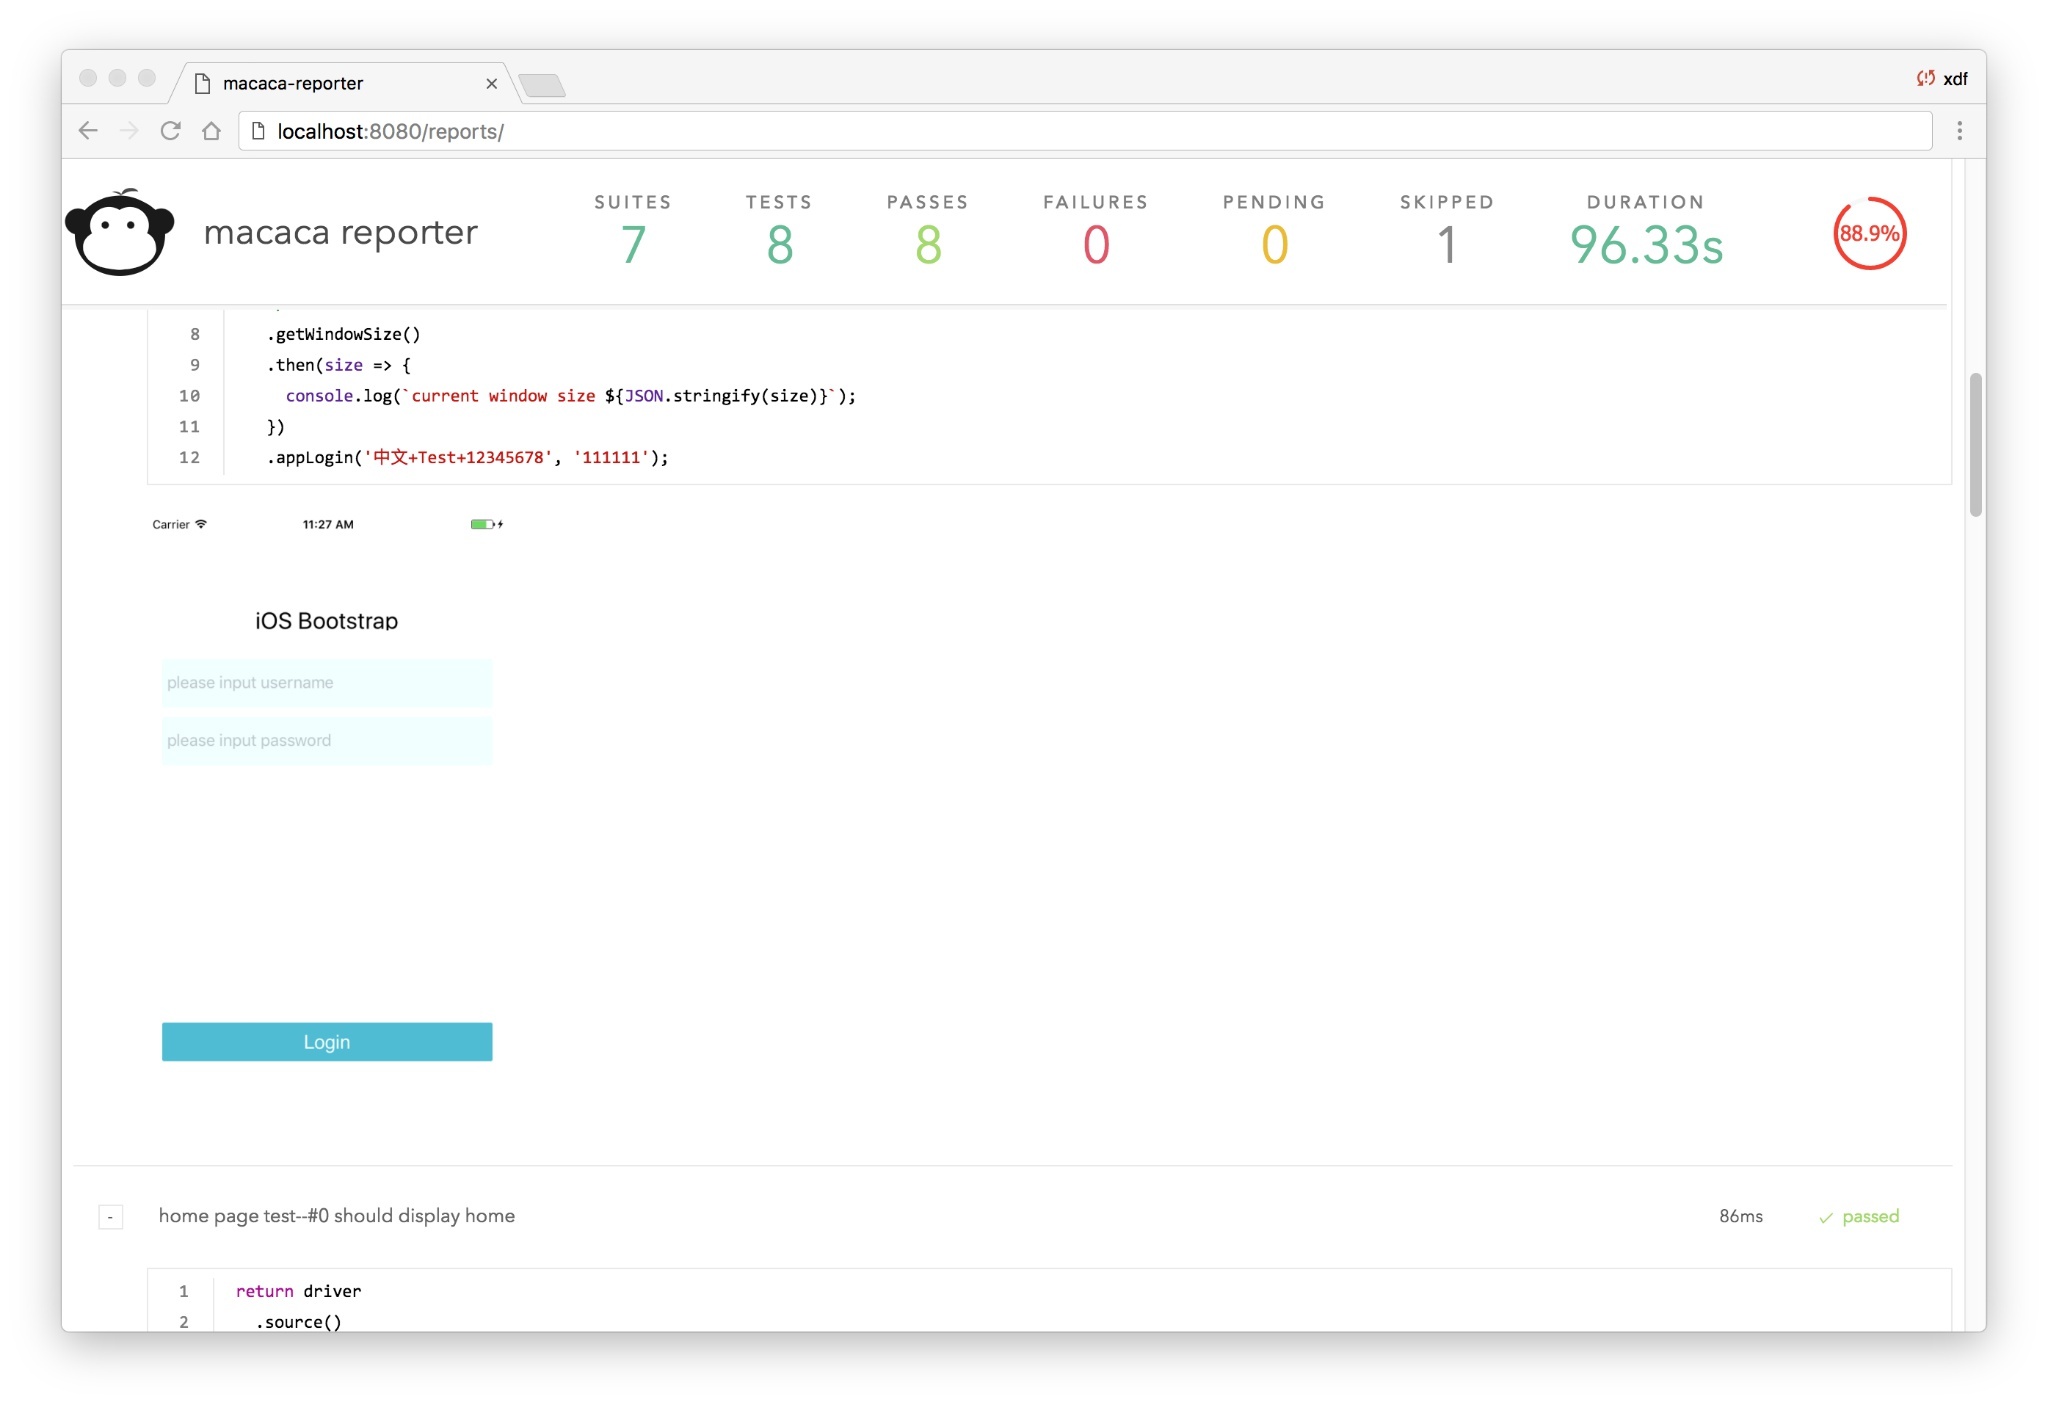The height and width of the screenshot is (1404, 2048).
Task: Collapse the home page test section
Action: [111, 1217]
